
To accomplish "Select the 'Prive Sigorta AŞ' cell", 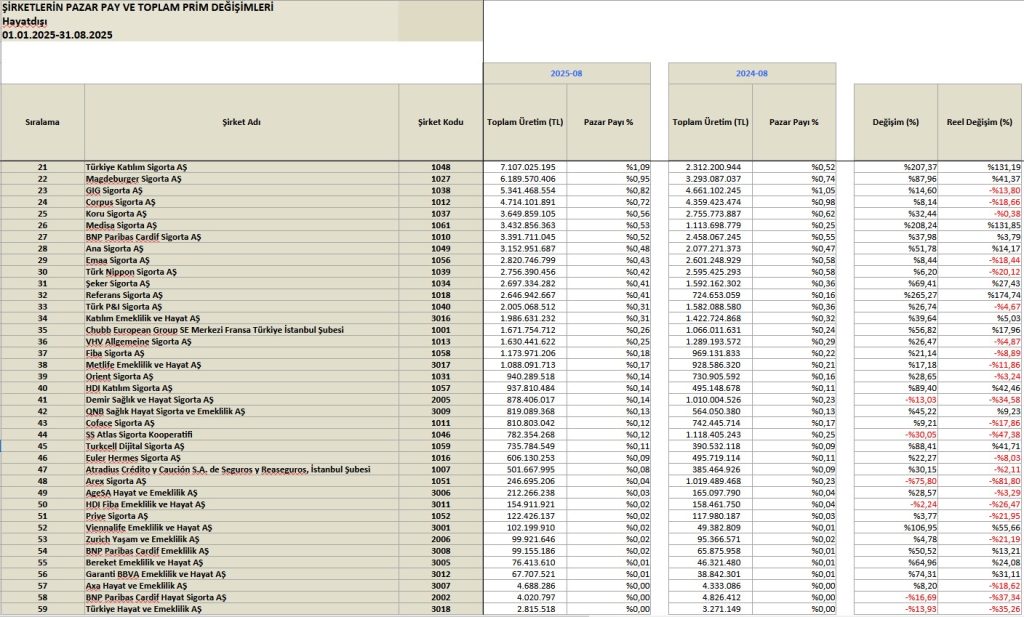I will click(241, 516).
